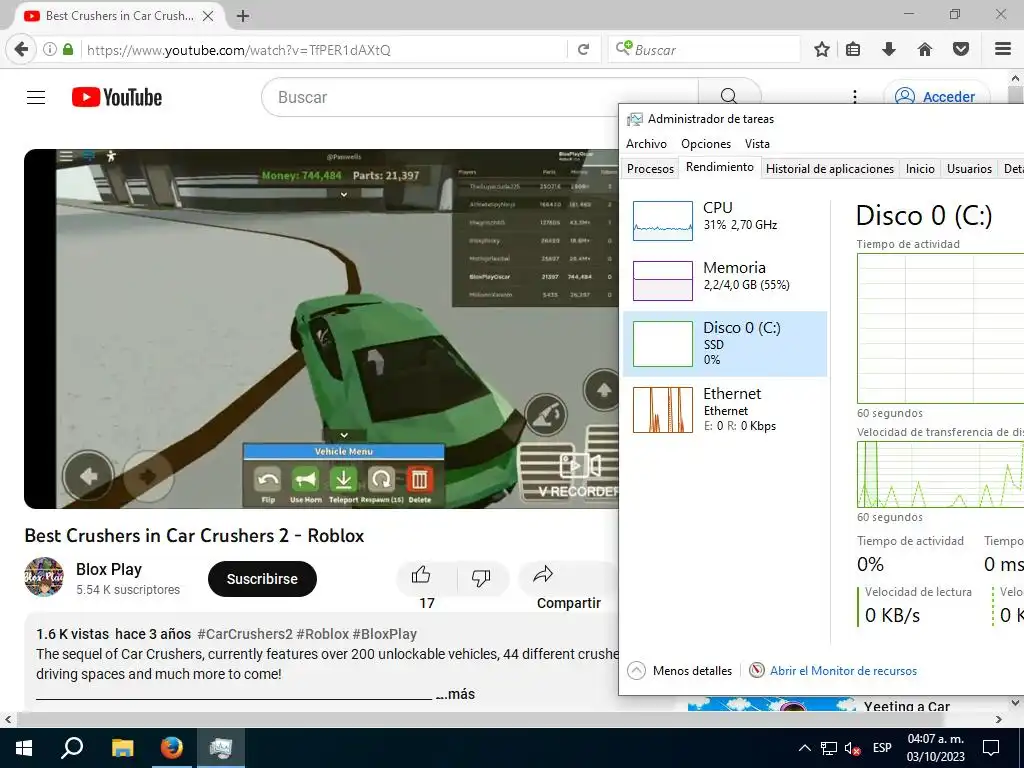
Task: Bookmark this page with star icon
Action: coord(822,50)
